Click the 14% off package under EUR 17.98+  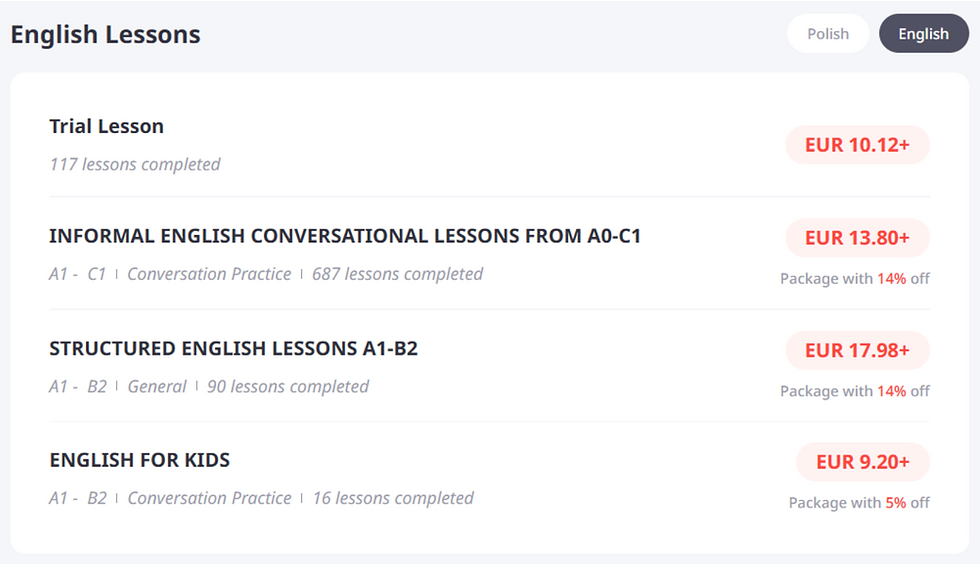[x=854, y=391]
